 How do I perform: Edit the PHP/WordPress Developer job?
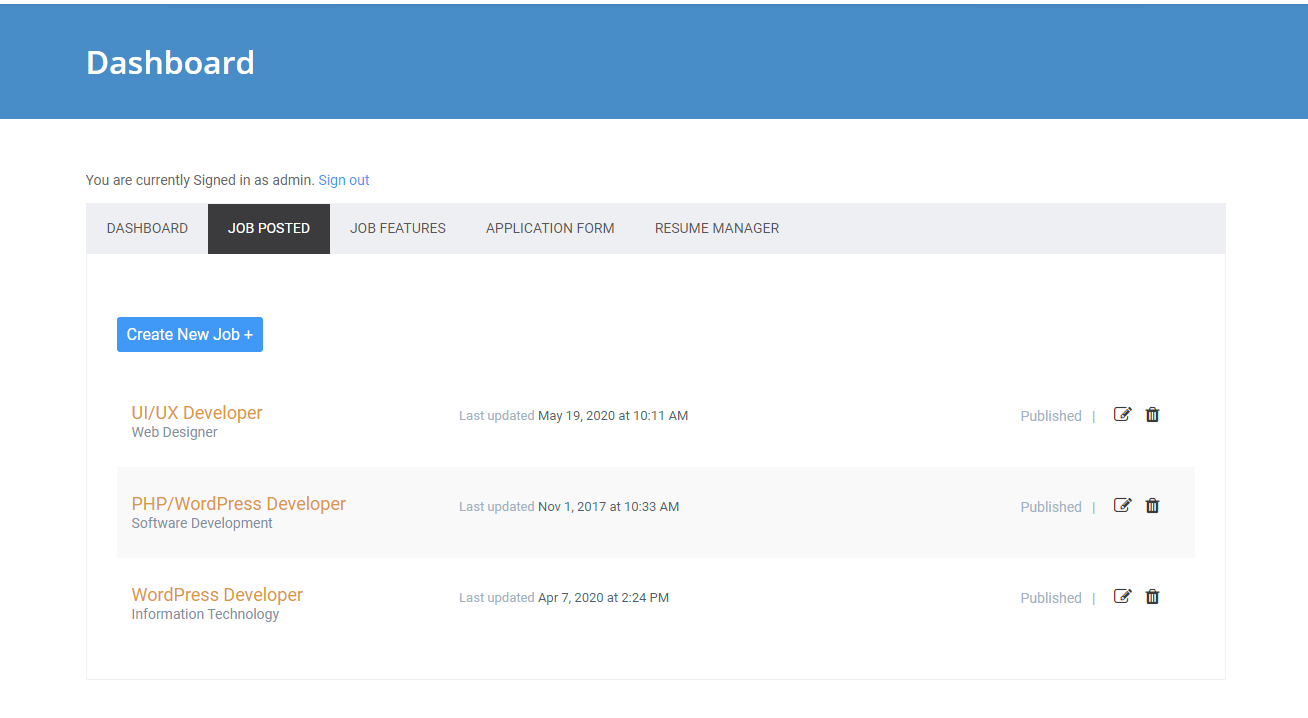(1122, 505)
